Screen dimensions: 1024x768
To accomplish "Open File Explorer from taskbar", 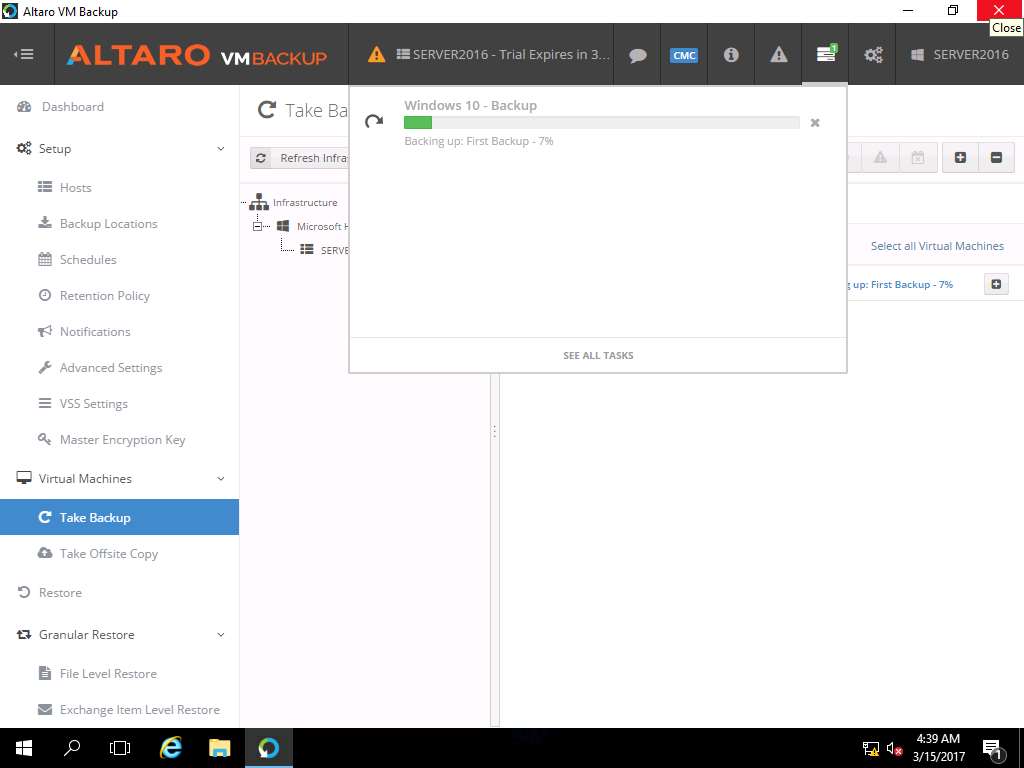I will point(219,748).
